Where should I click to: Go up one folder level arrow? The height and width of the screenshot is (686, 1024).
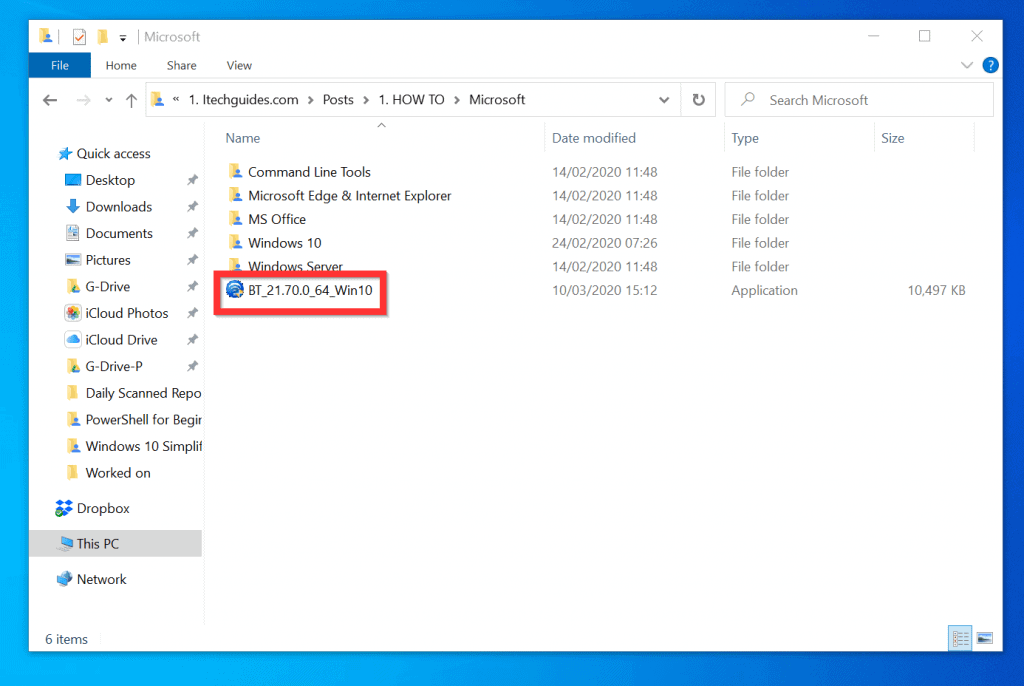(x=131, y=100)
